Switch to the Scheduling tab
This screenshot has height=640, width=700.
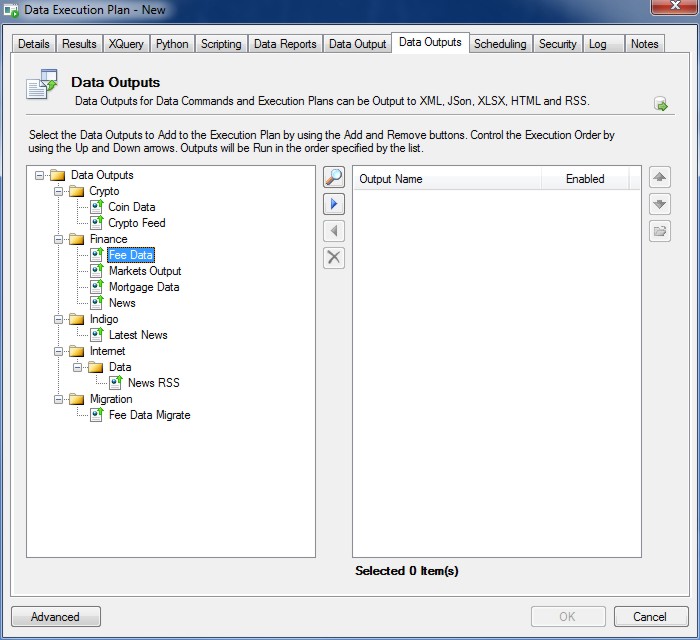coord(499,44)
